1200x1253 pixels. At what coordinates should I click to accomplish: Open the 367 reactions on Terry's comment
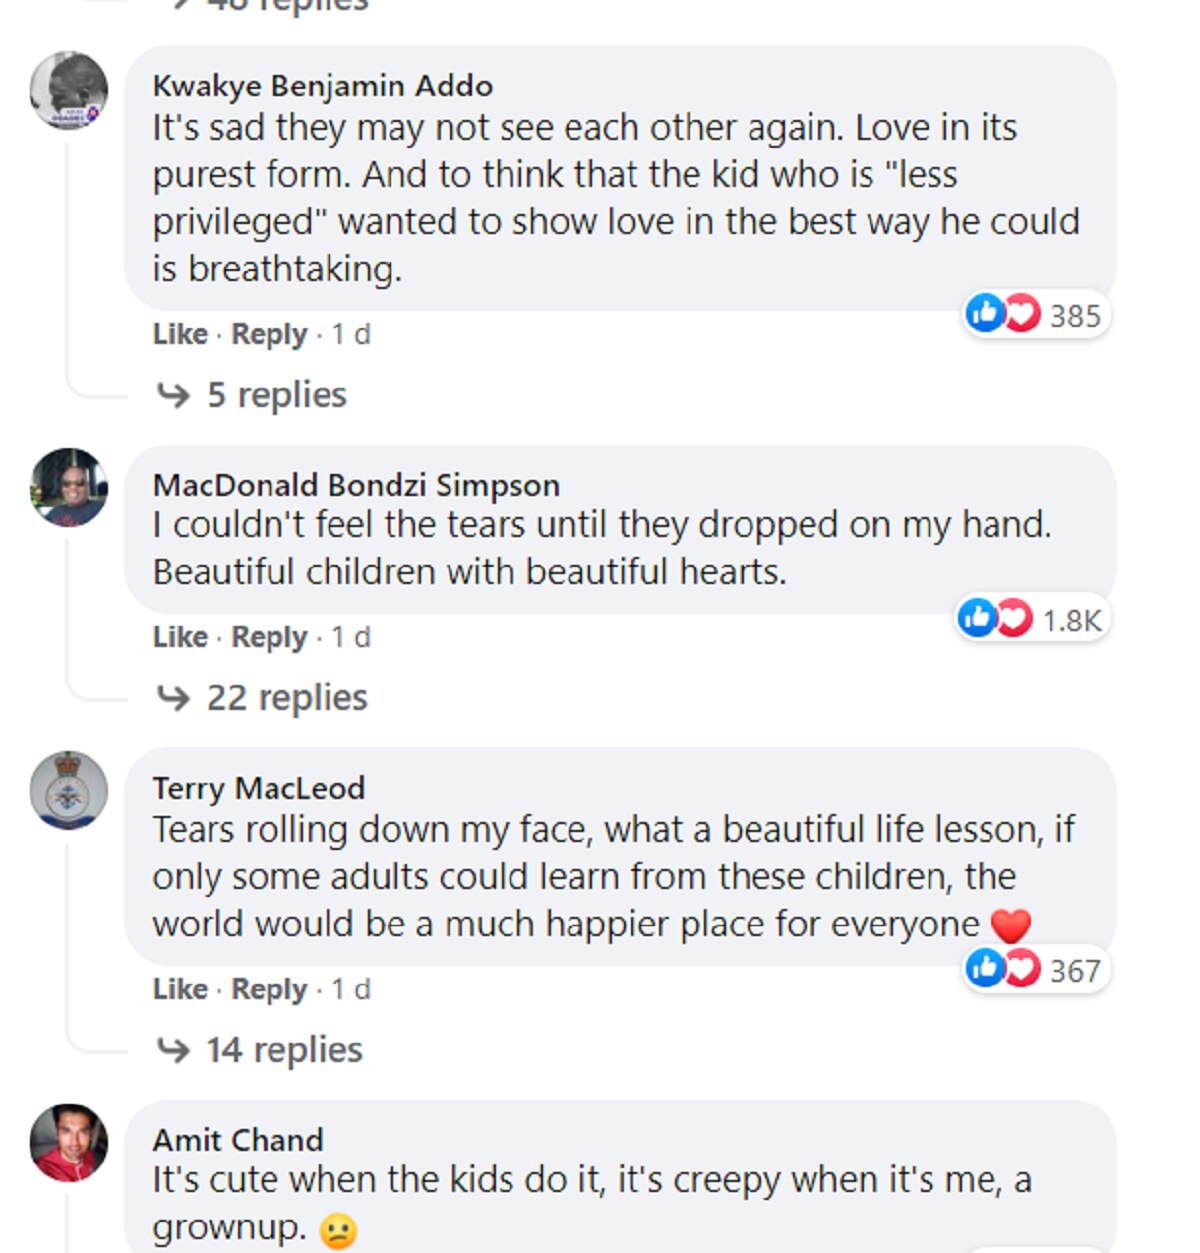[x=1036, y=969]
